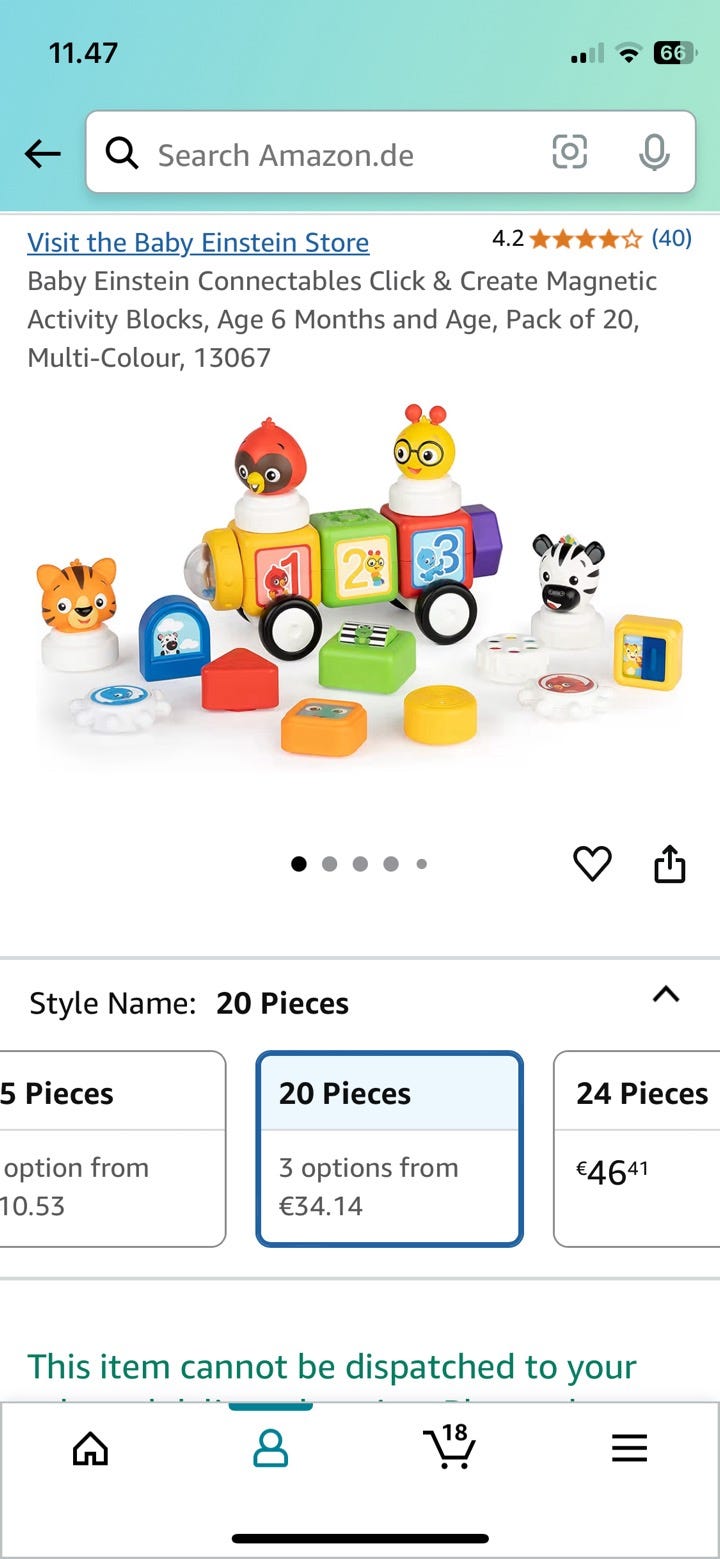Jump to fourth image carousel dot

(x=391, y=864)
